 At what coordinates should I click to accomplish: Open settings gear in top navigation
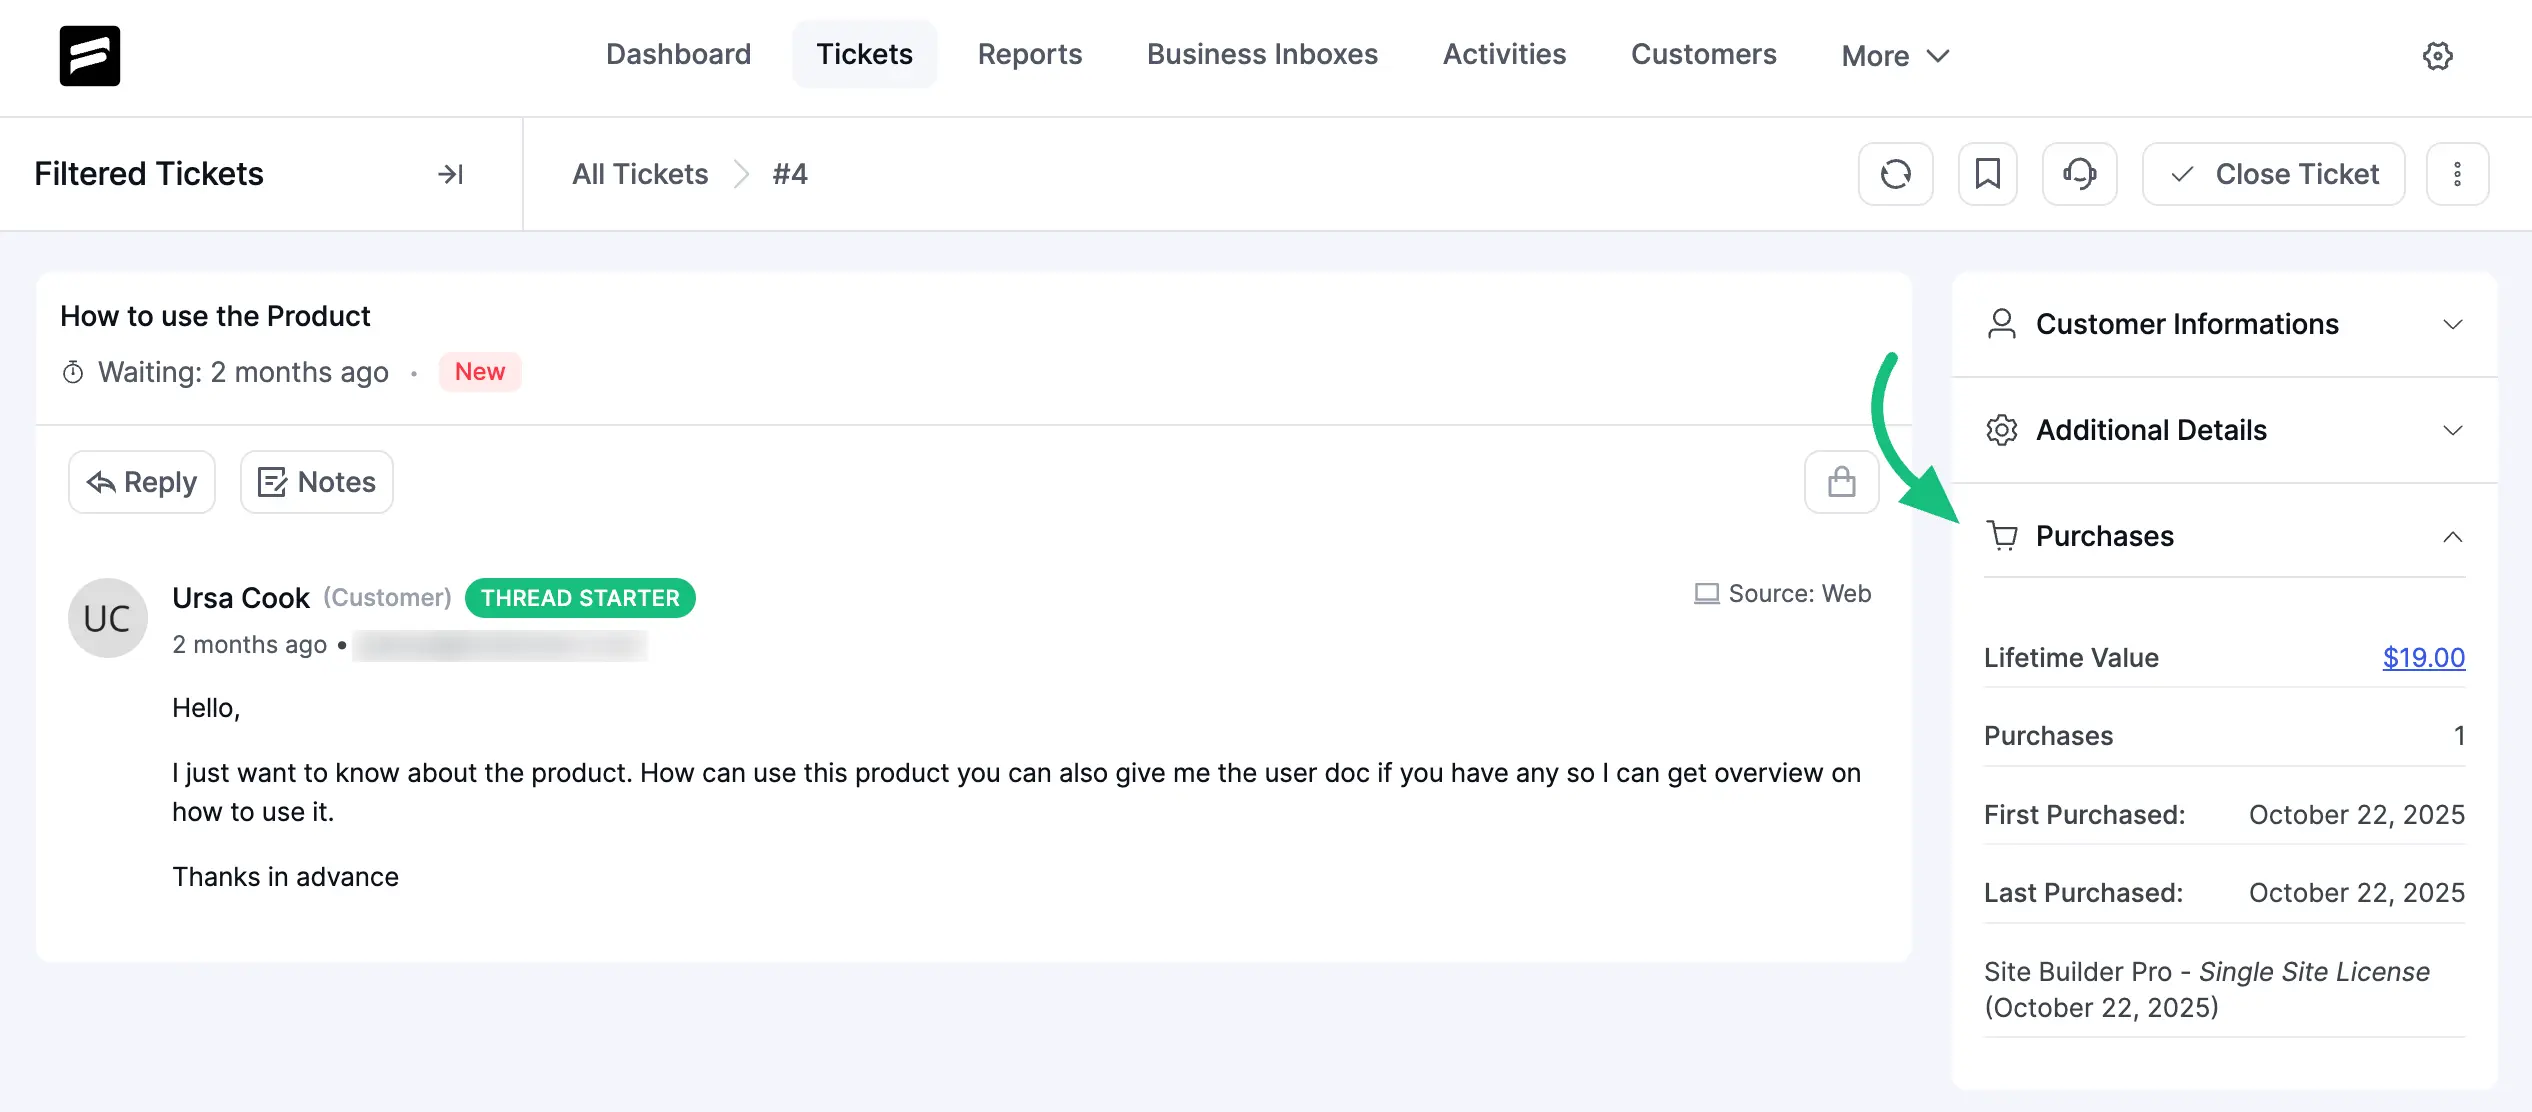2437,56
